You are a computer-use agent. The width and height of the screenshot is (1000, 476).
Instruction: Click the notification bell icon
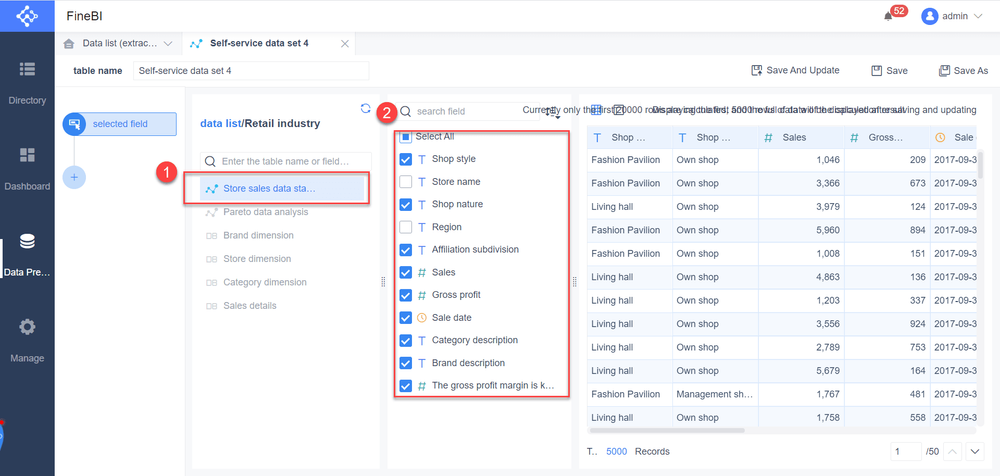(887, 16)
